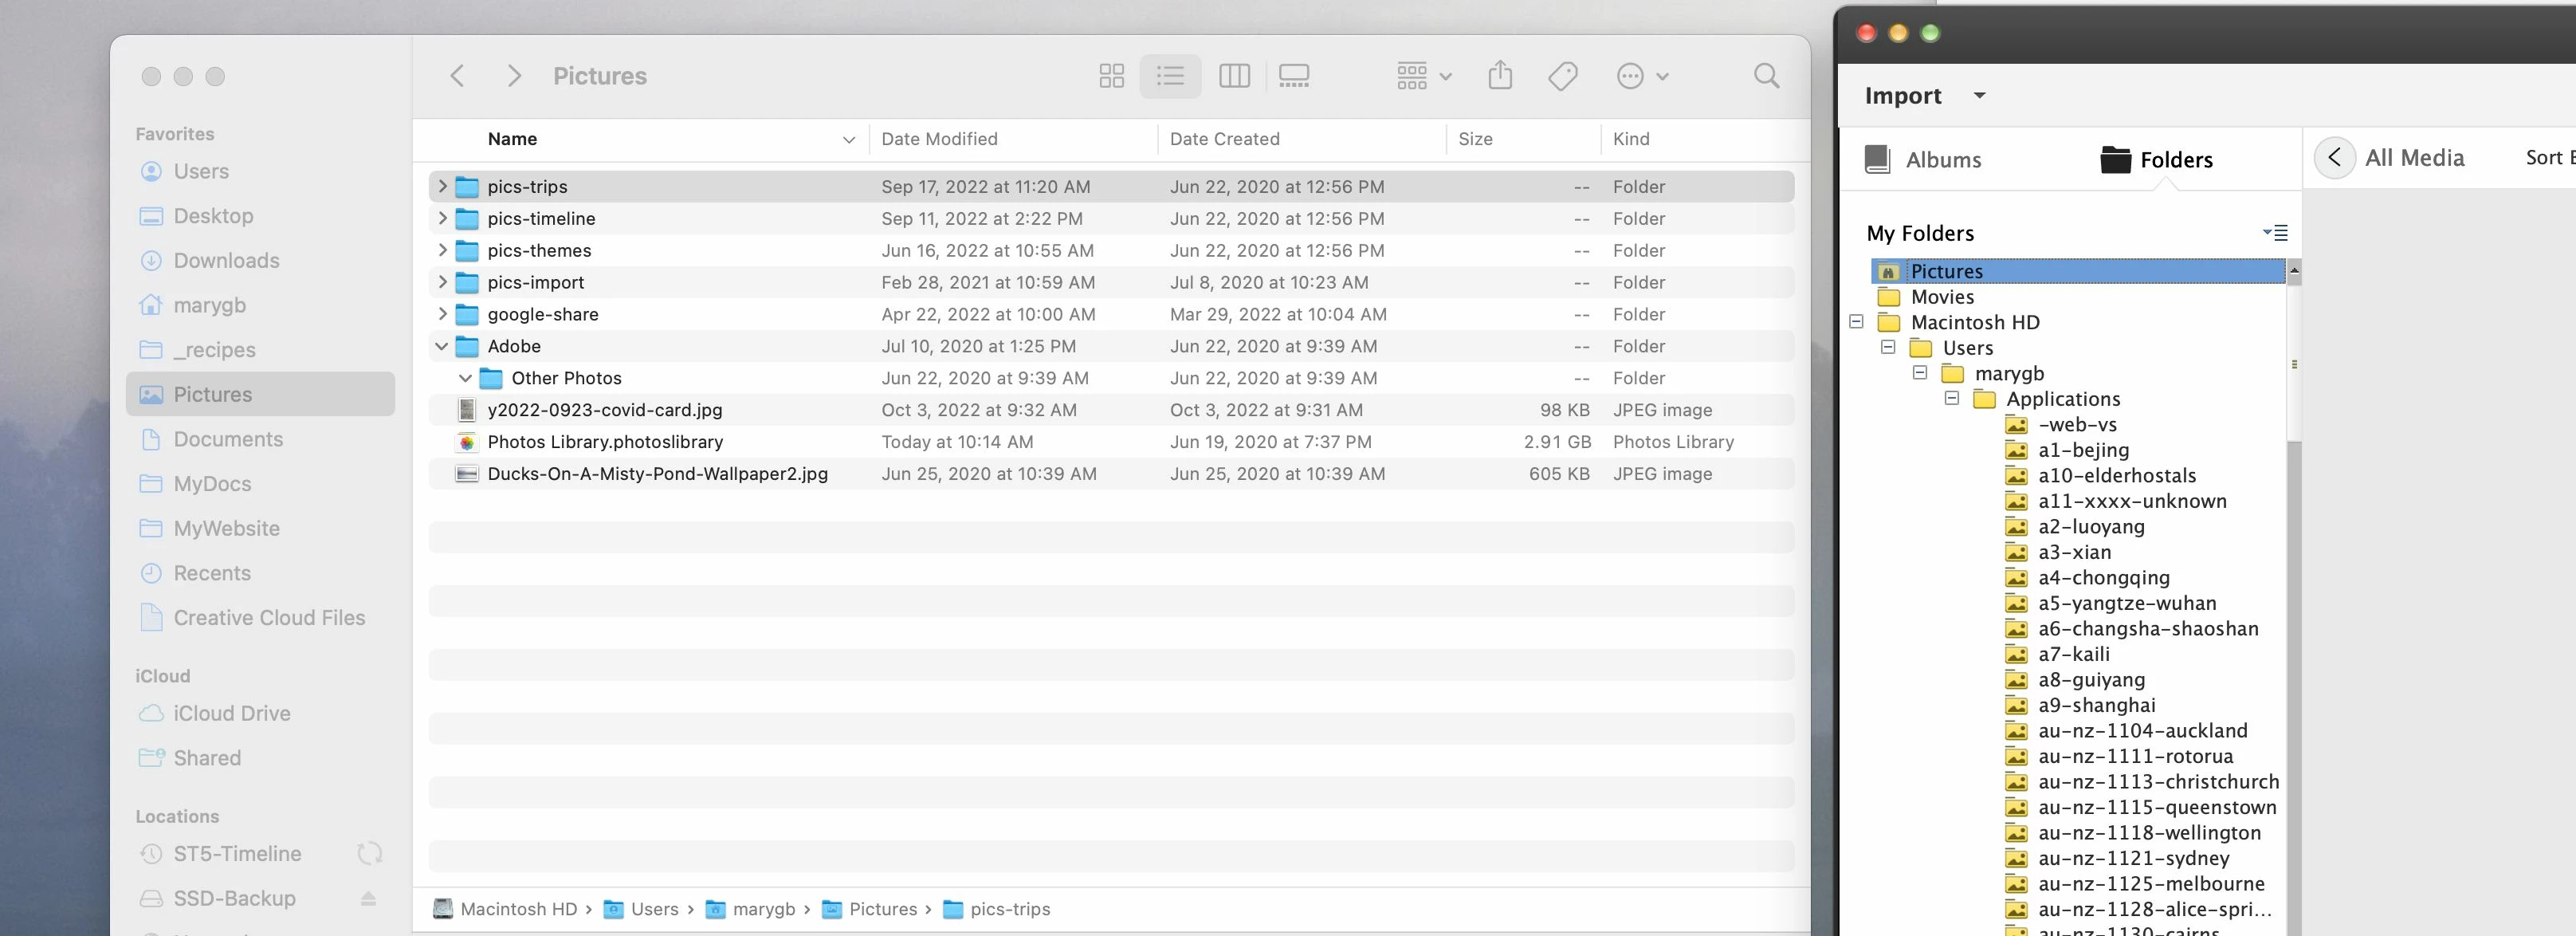2576x936 pixels.
Task: Open Downloads in Finder sidebar
Action: click(x=226, y=260)
